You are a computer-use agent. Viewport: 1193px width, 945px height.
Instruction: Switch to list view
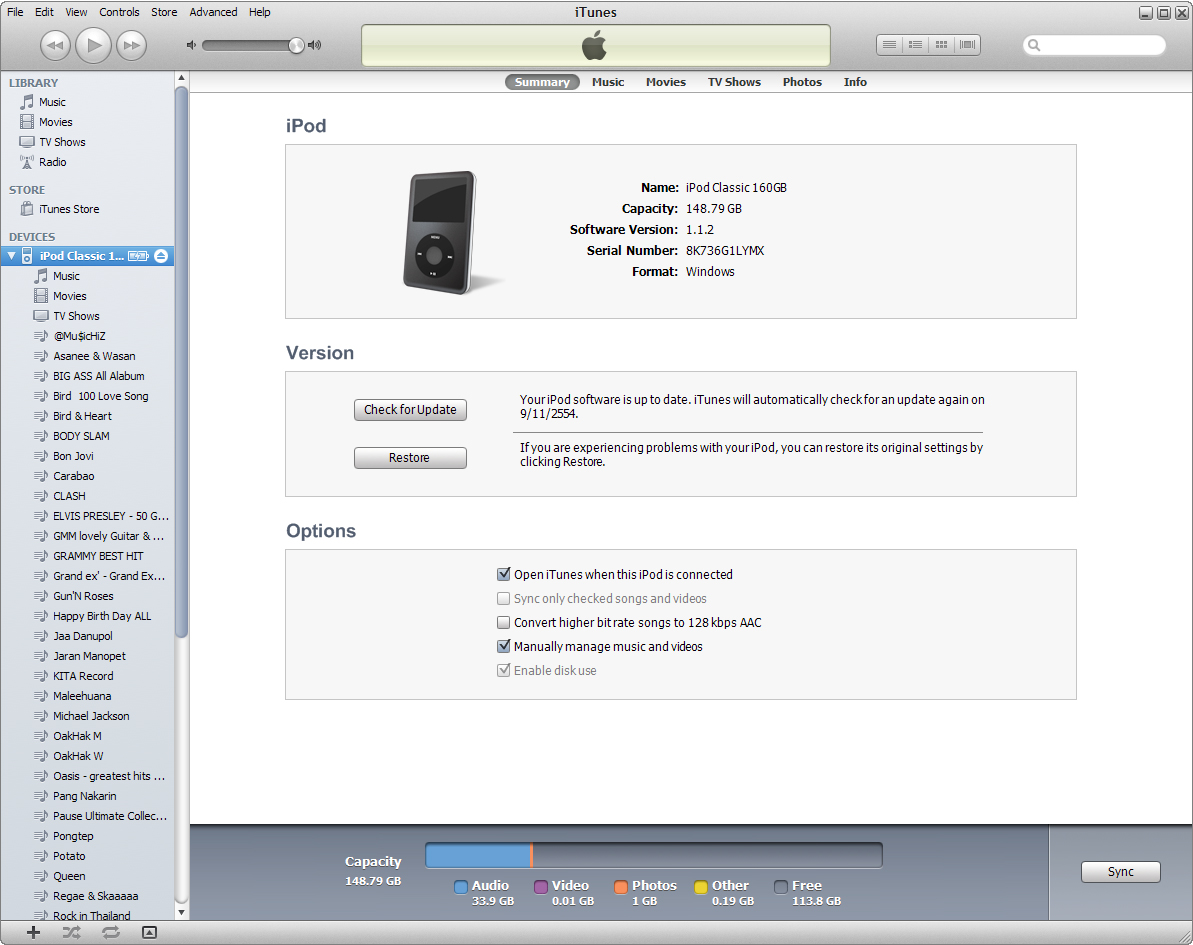click(889, 45)
